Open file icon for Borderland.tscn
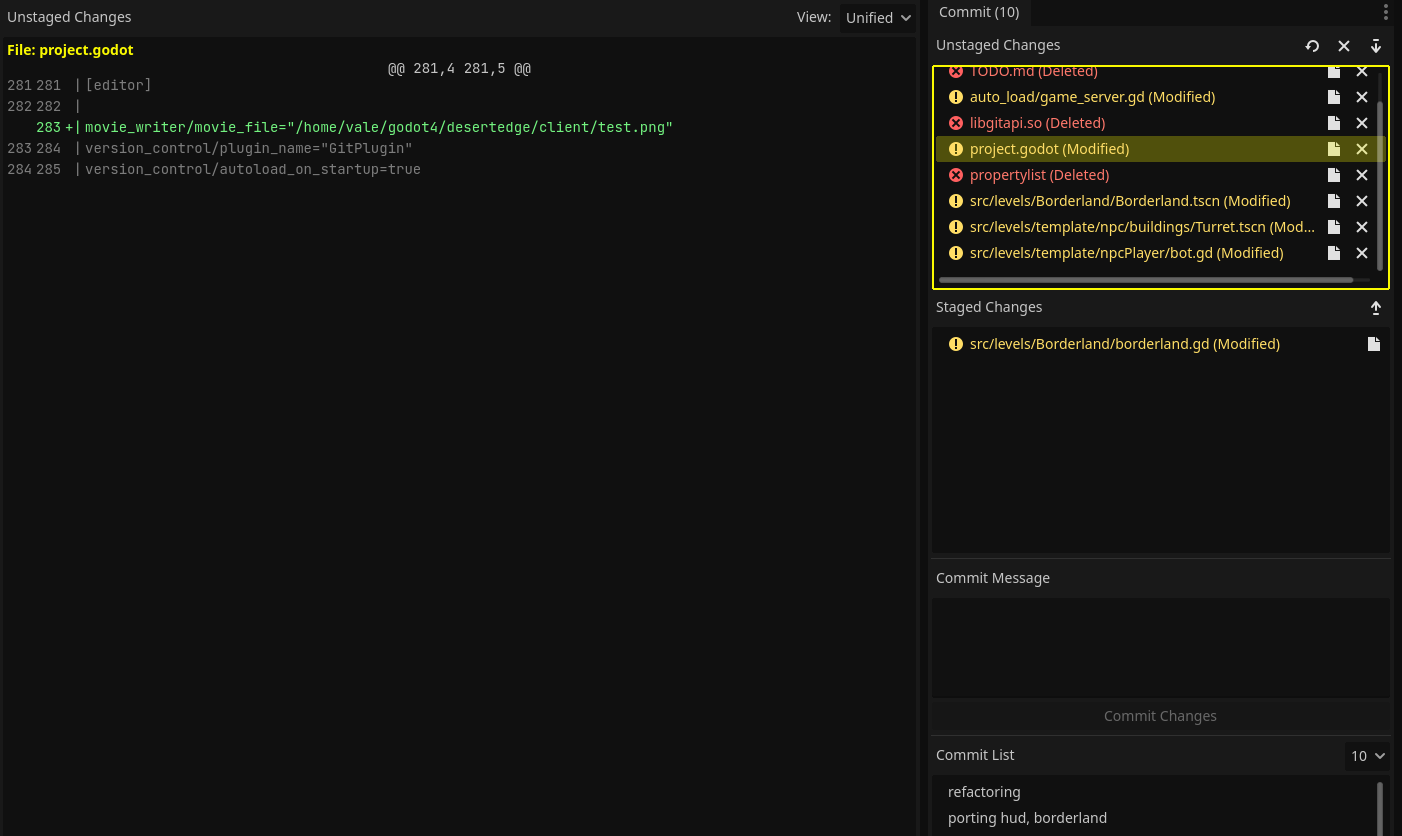The width and height of the screenshot is (1402, 836). [1334, 201]
